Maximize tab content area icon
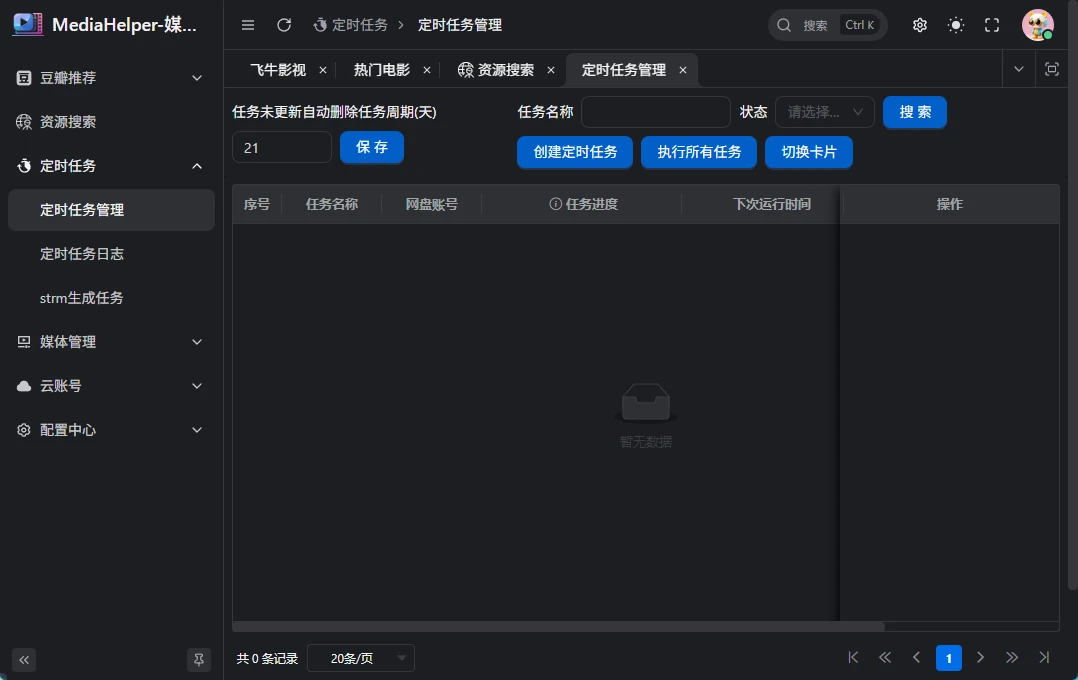Screen dimensions: 1078x680 click(x=1051, y=69)
